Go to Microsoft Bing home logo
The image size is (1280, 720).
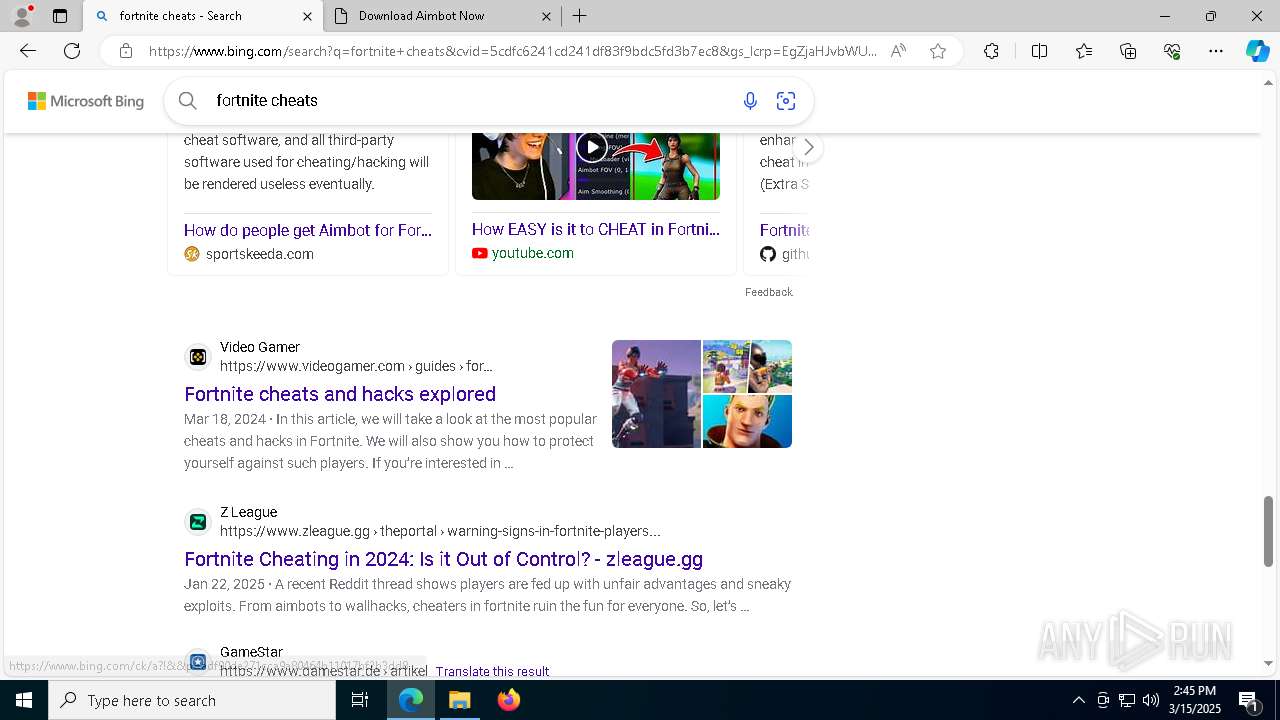click(x=86, y=101)
